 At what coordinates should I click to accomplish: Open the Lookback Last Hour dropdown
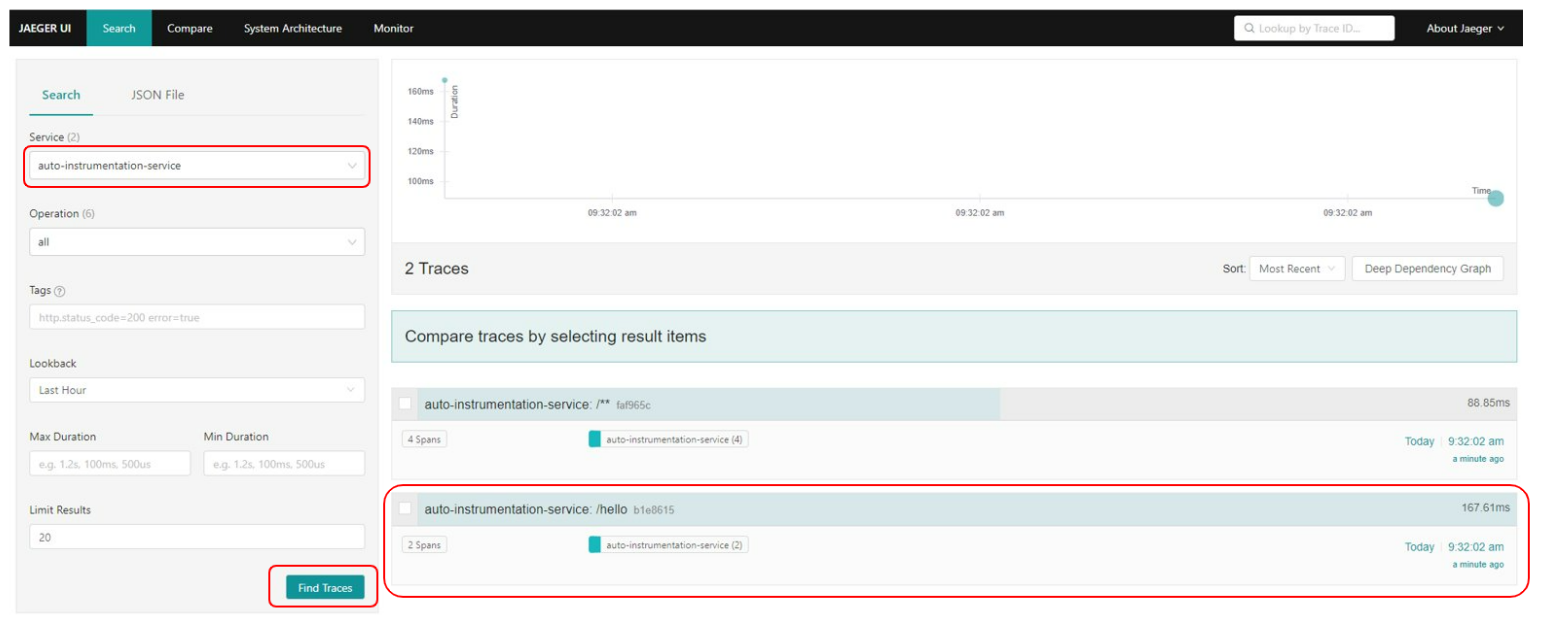click(x=197, y=390)
